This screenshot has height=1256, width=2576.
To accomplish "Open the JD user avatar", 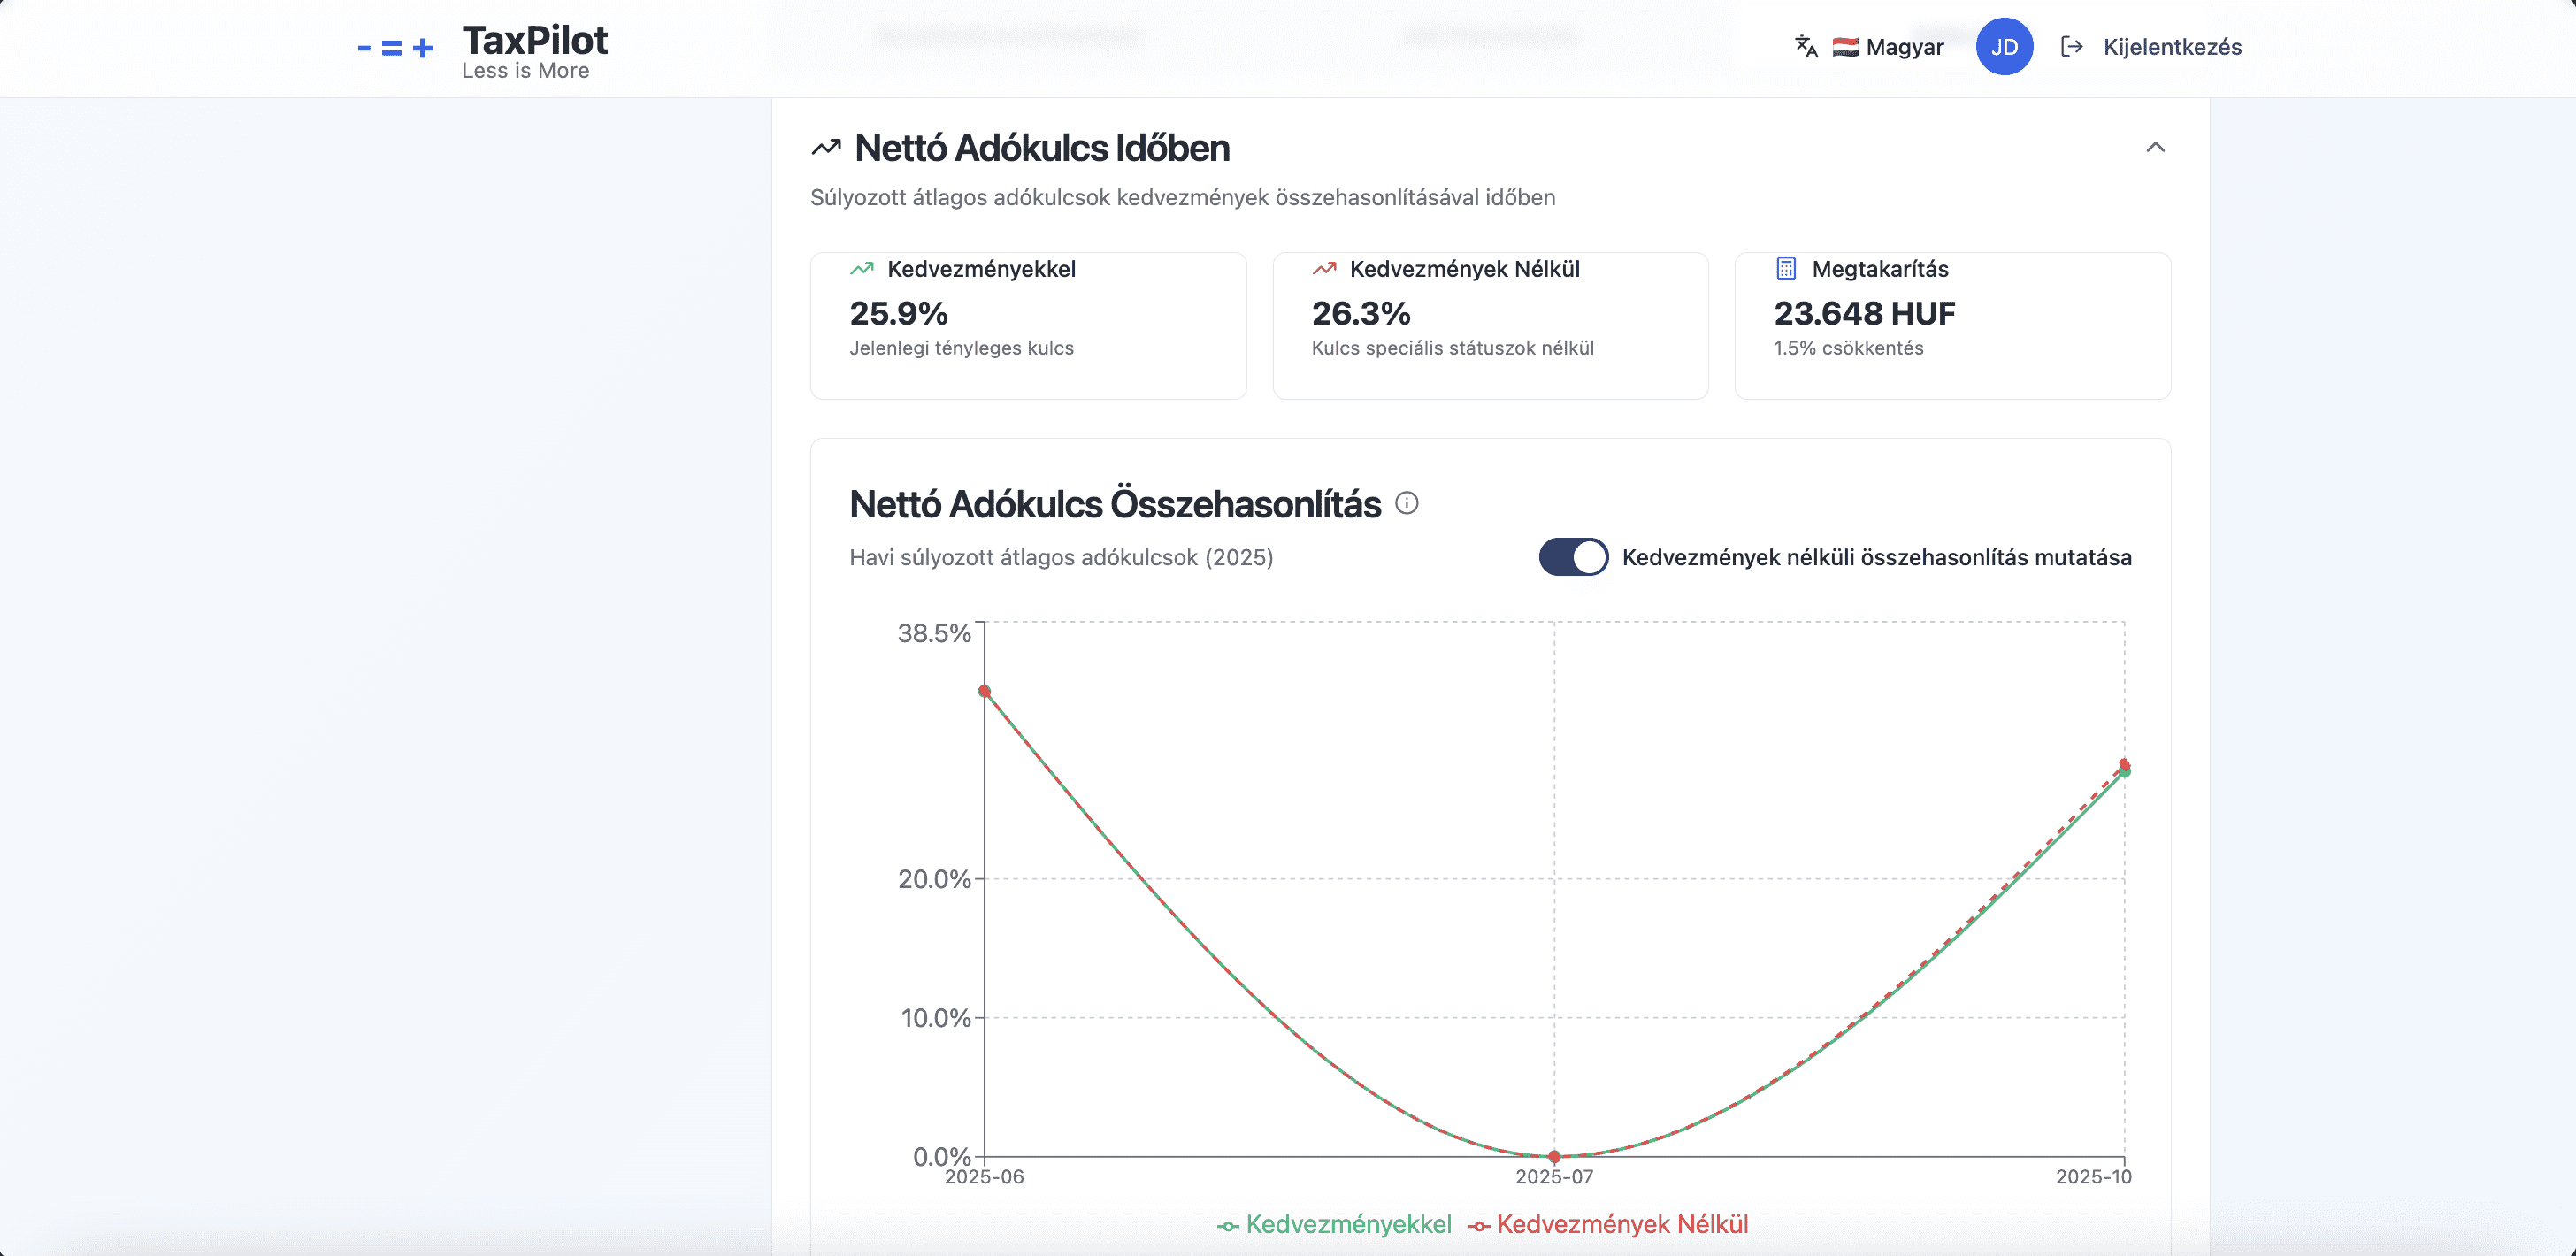I will 2003,47.
